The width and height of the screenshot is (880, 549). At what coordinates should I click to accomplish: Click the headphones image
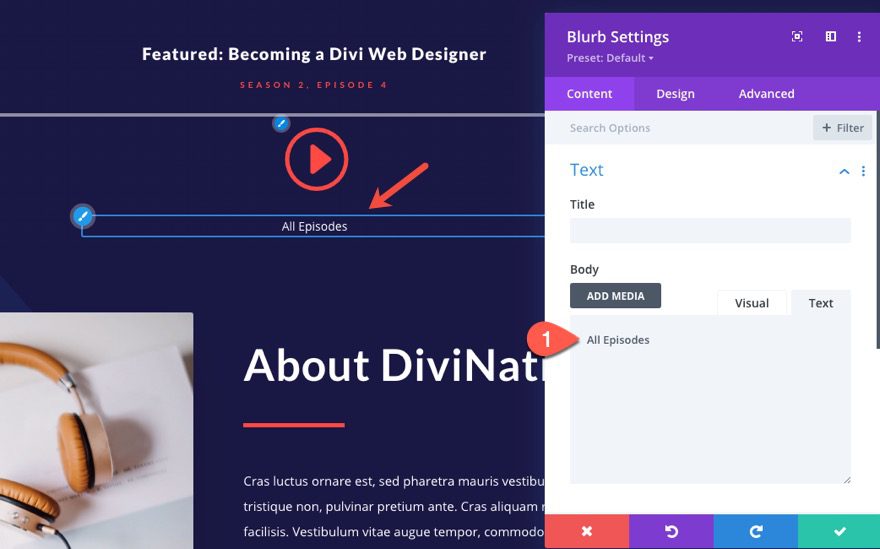coord(97,431)
